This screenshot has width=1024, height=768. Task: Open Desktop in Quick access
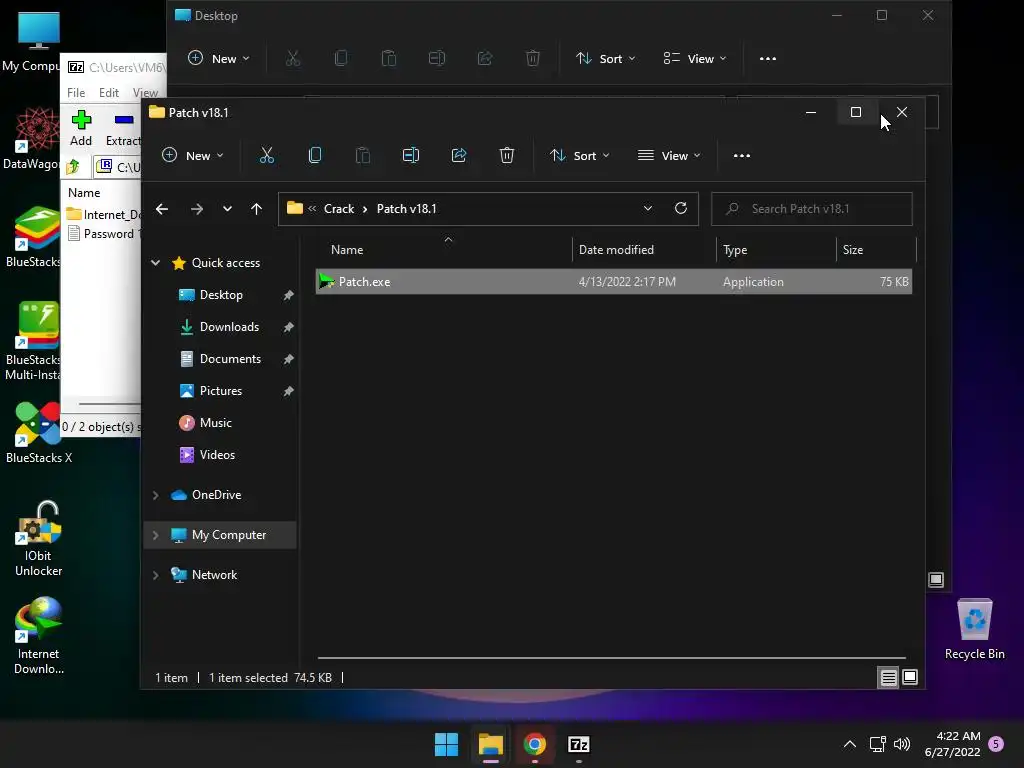point(221,295)
